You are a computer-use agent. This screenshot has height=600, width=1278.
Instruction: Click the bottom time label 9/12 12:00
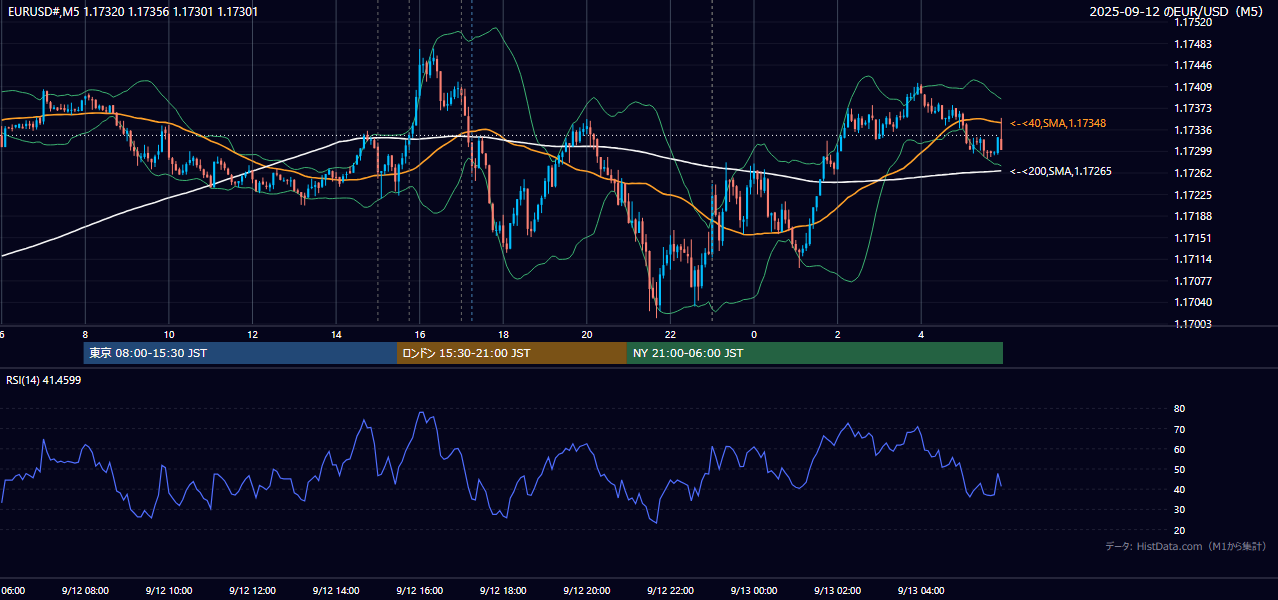tap(252, 591)
